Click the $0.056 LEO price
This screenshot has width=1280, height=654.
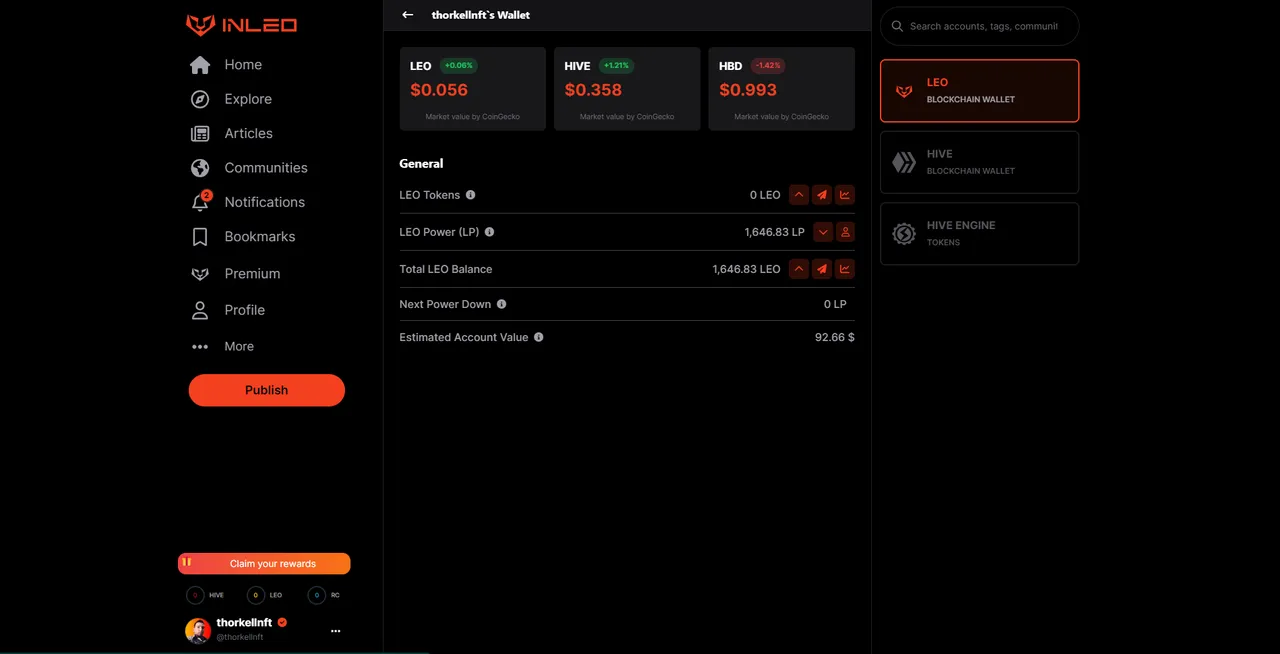coord(439,90)
